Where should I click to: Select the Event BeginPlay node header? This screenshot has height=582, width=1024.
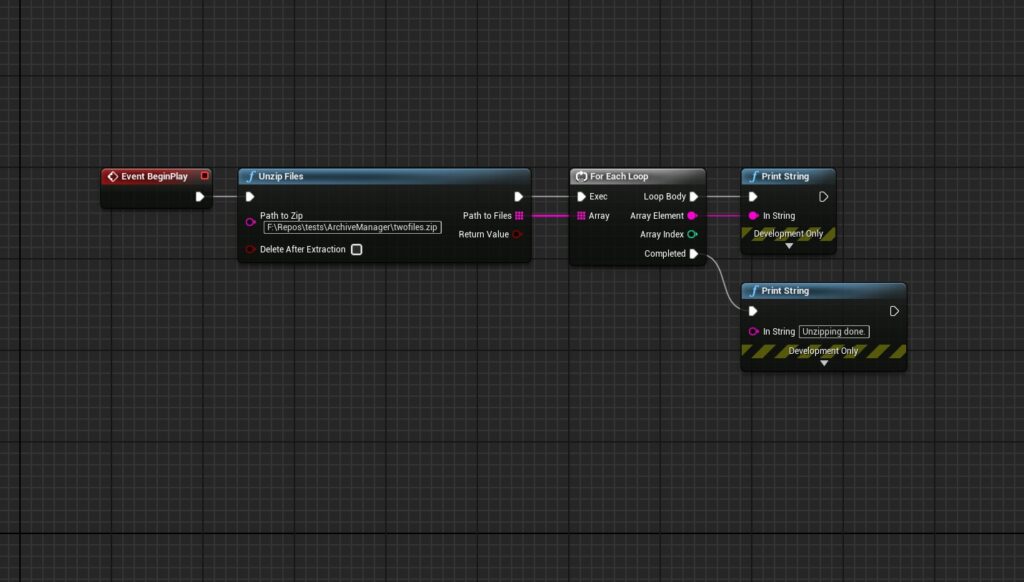tap(154, 177)
